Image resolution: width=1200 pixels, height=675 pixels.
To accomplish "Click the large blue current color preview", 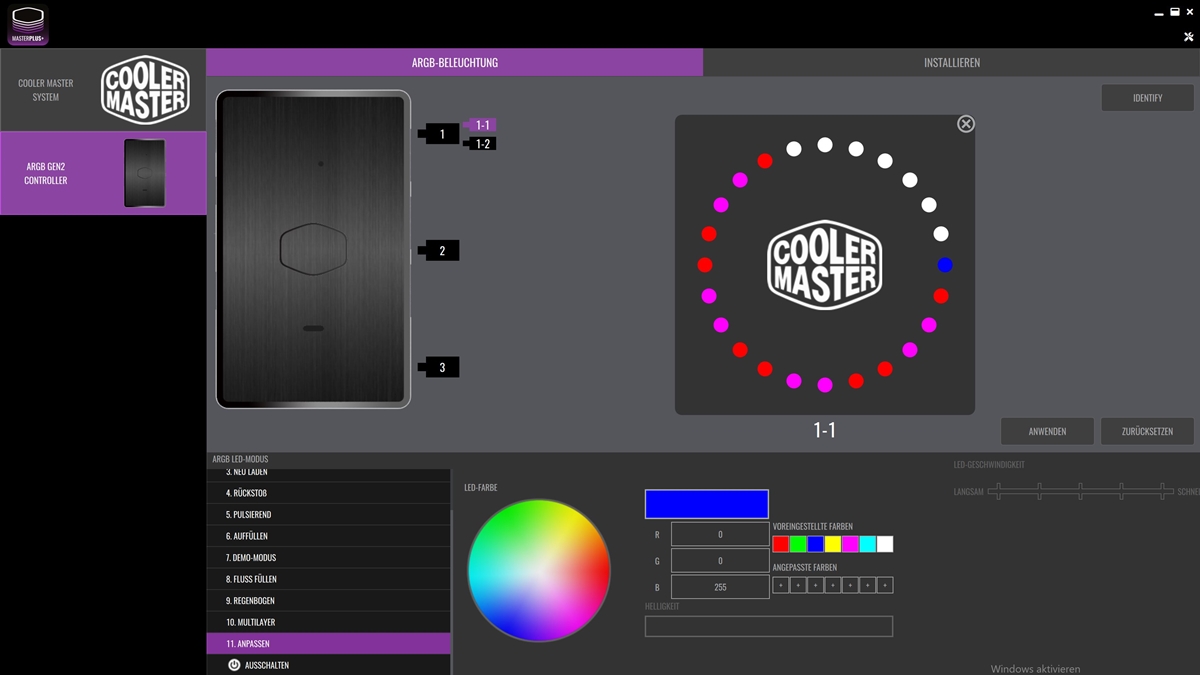I will click(707, 504).
